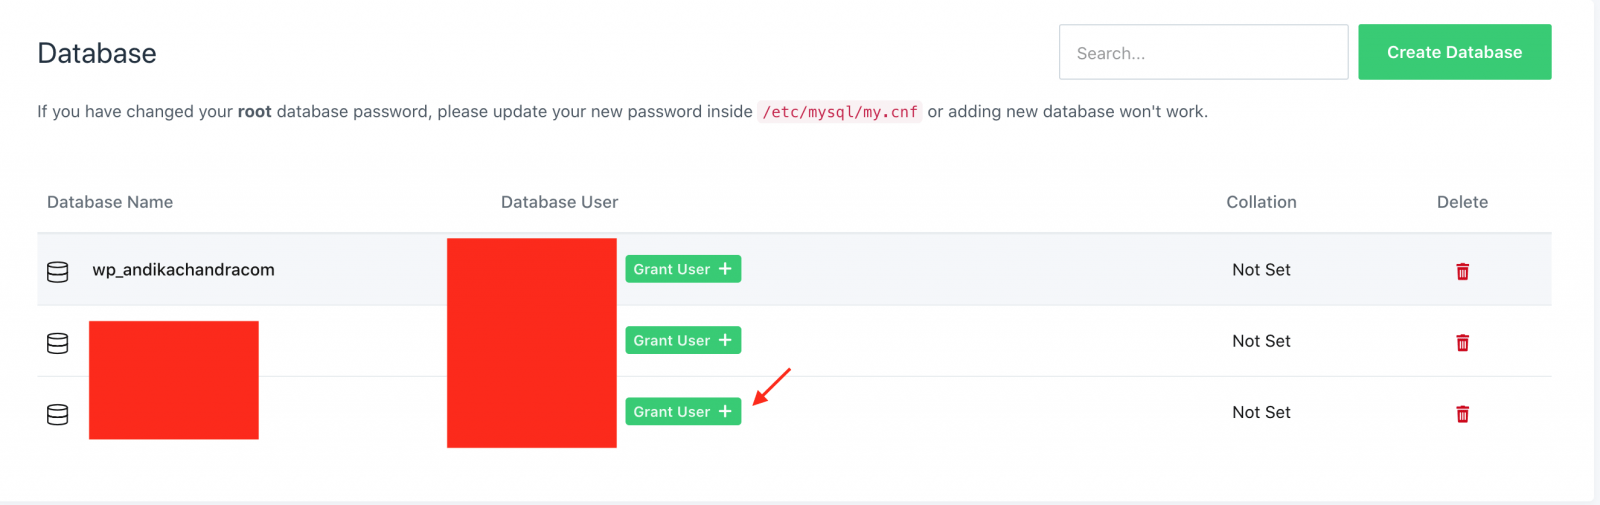Click Not Set collation in the last row
Image resolution: width=1600 pixels, height=505 pixels.
click(1261, 412)
